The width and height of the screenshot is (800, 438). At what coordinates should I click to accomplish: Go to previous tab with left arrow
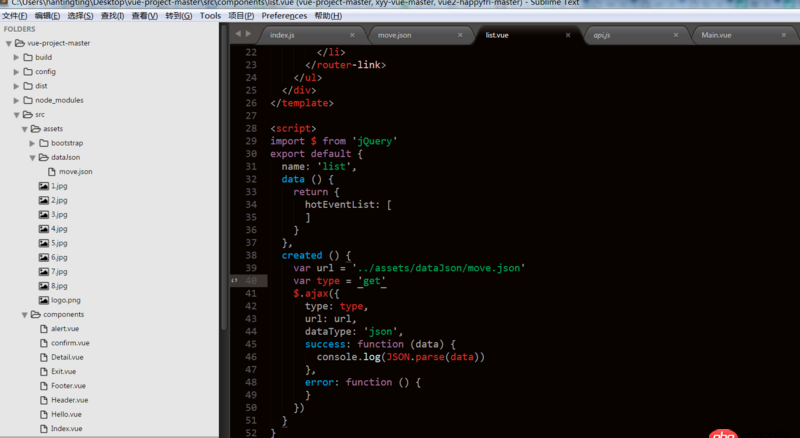pyautogui.click(x=238, y=34)
